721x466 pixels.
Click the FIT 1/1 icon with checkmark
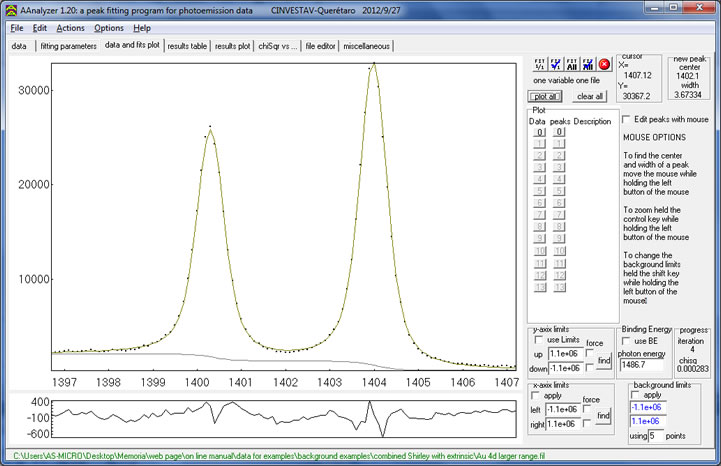pyautogui.click(x=556, y=64)
